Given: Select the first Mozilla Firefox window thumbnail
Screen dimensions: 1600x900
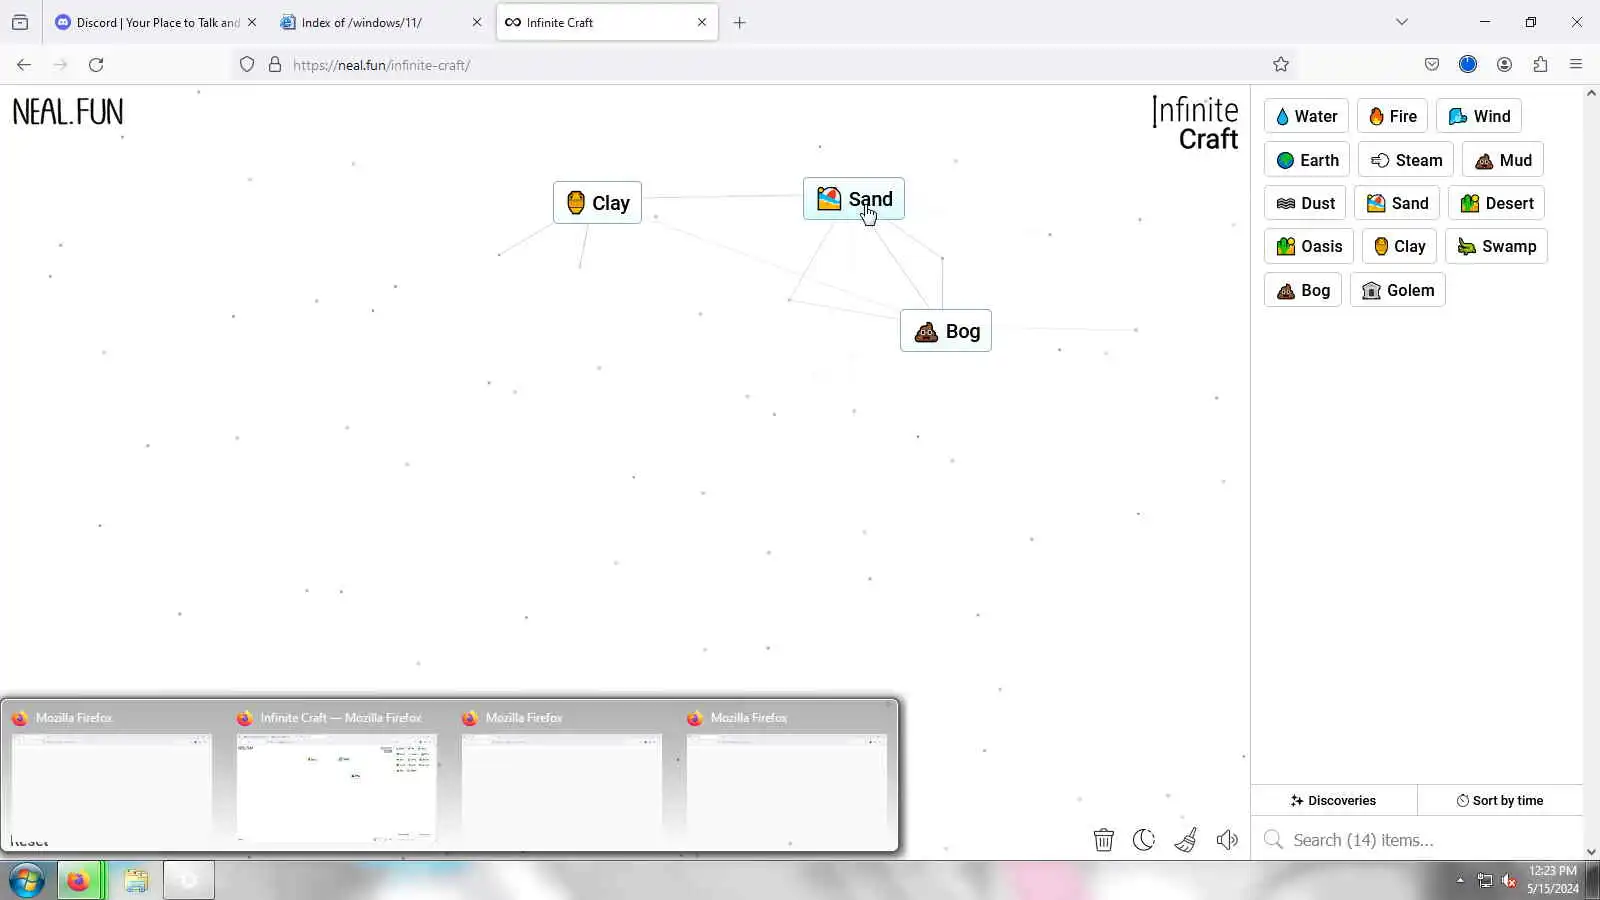Looking at the screenshot, I should point(112,775).
